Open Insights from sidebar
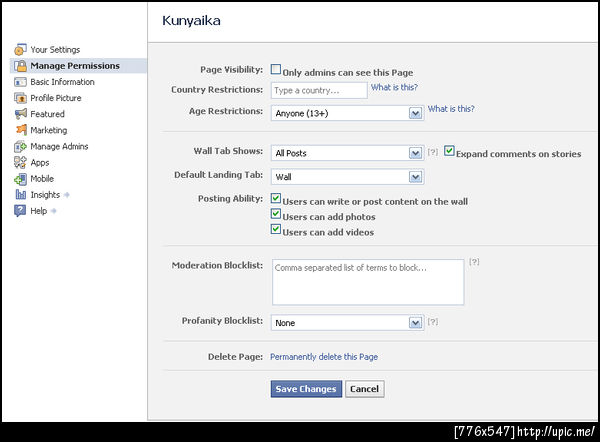Viewport: 600px width, 442px height. (45, 195)
